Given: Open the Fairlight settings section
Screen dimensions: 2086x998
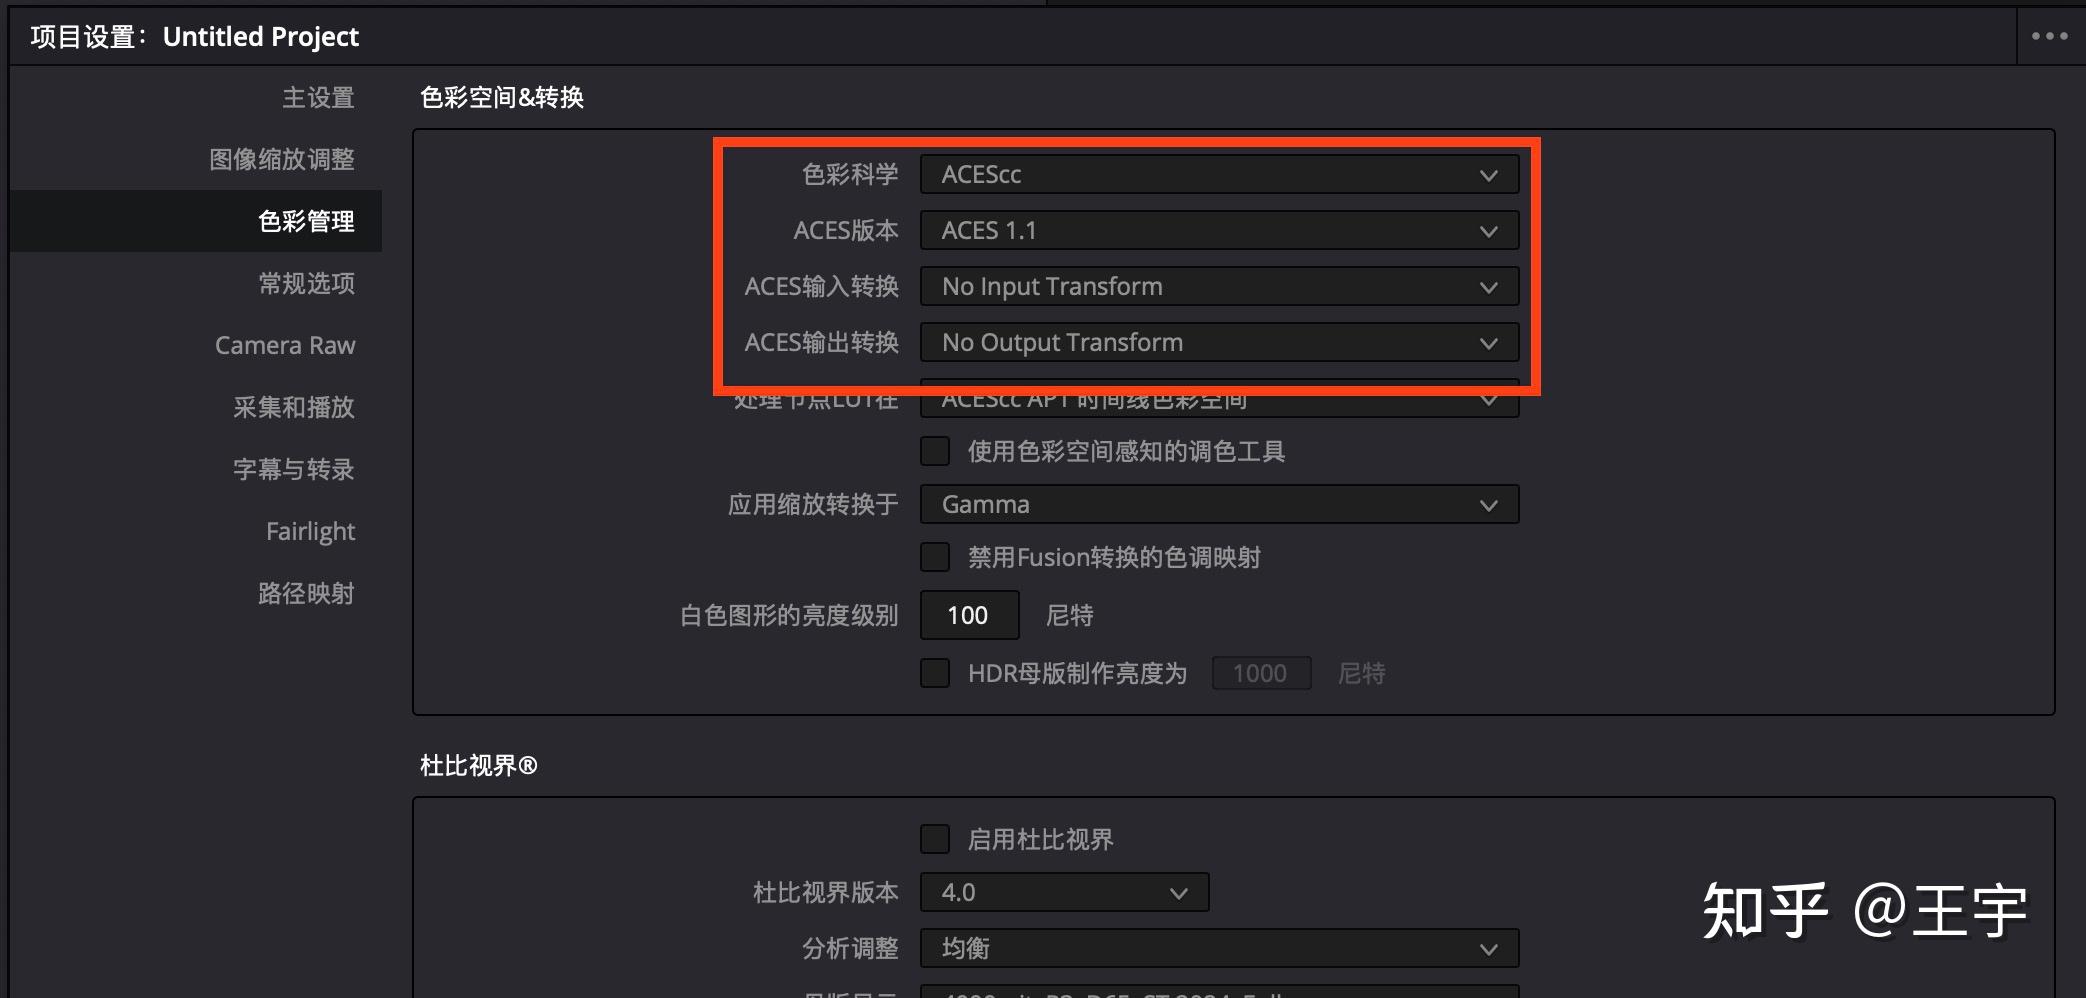Looking at the screenshot, I should click(310, 531).
